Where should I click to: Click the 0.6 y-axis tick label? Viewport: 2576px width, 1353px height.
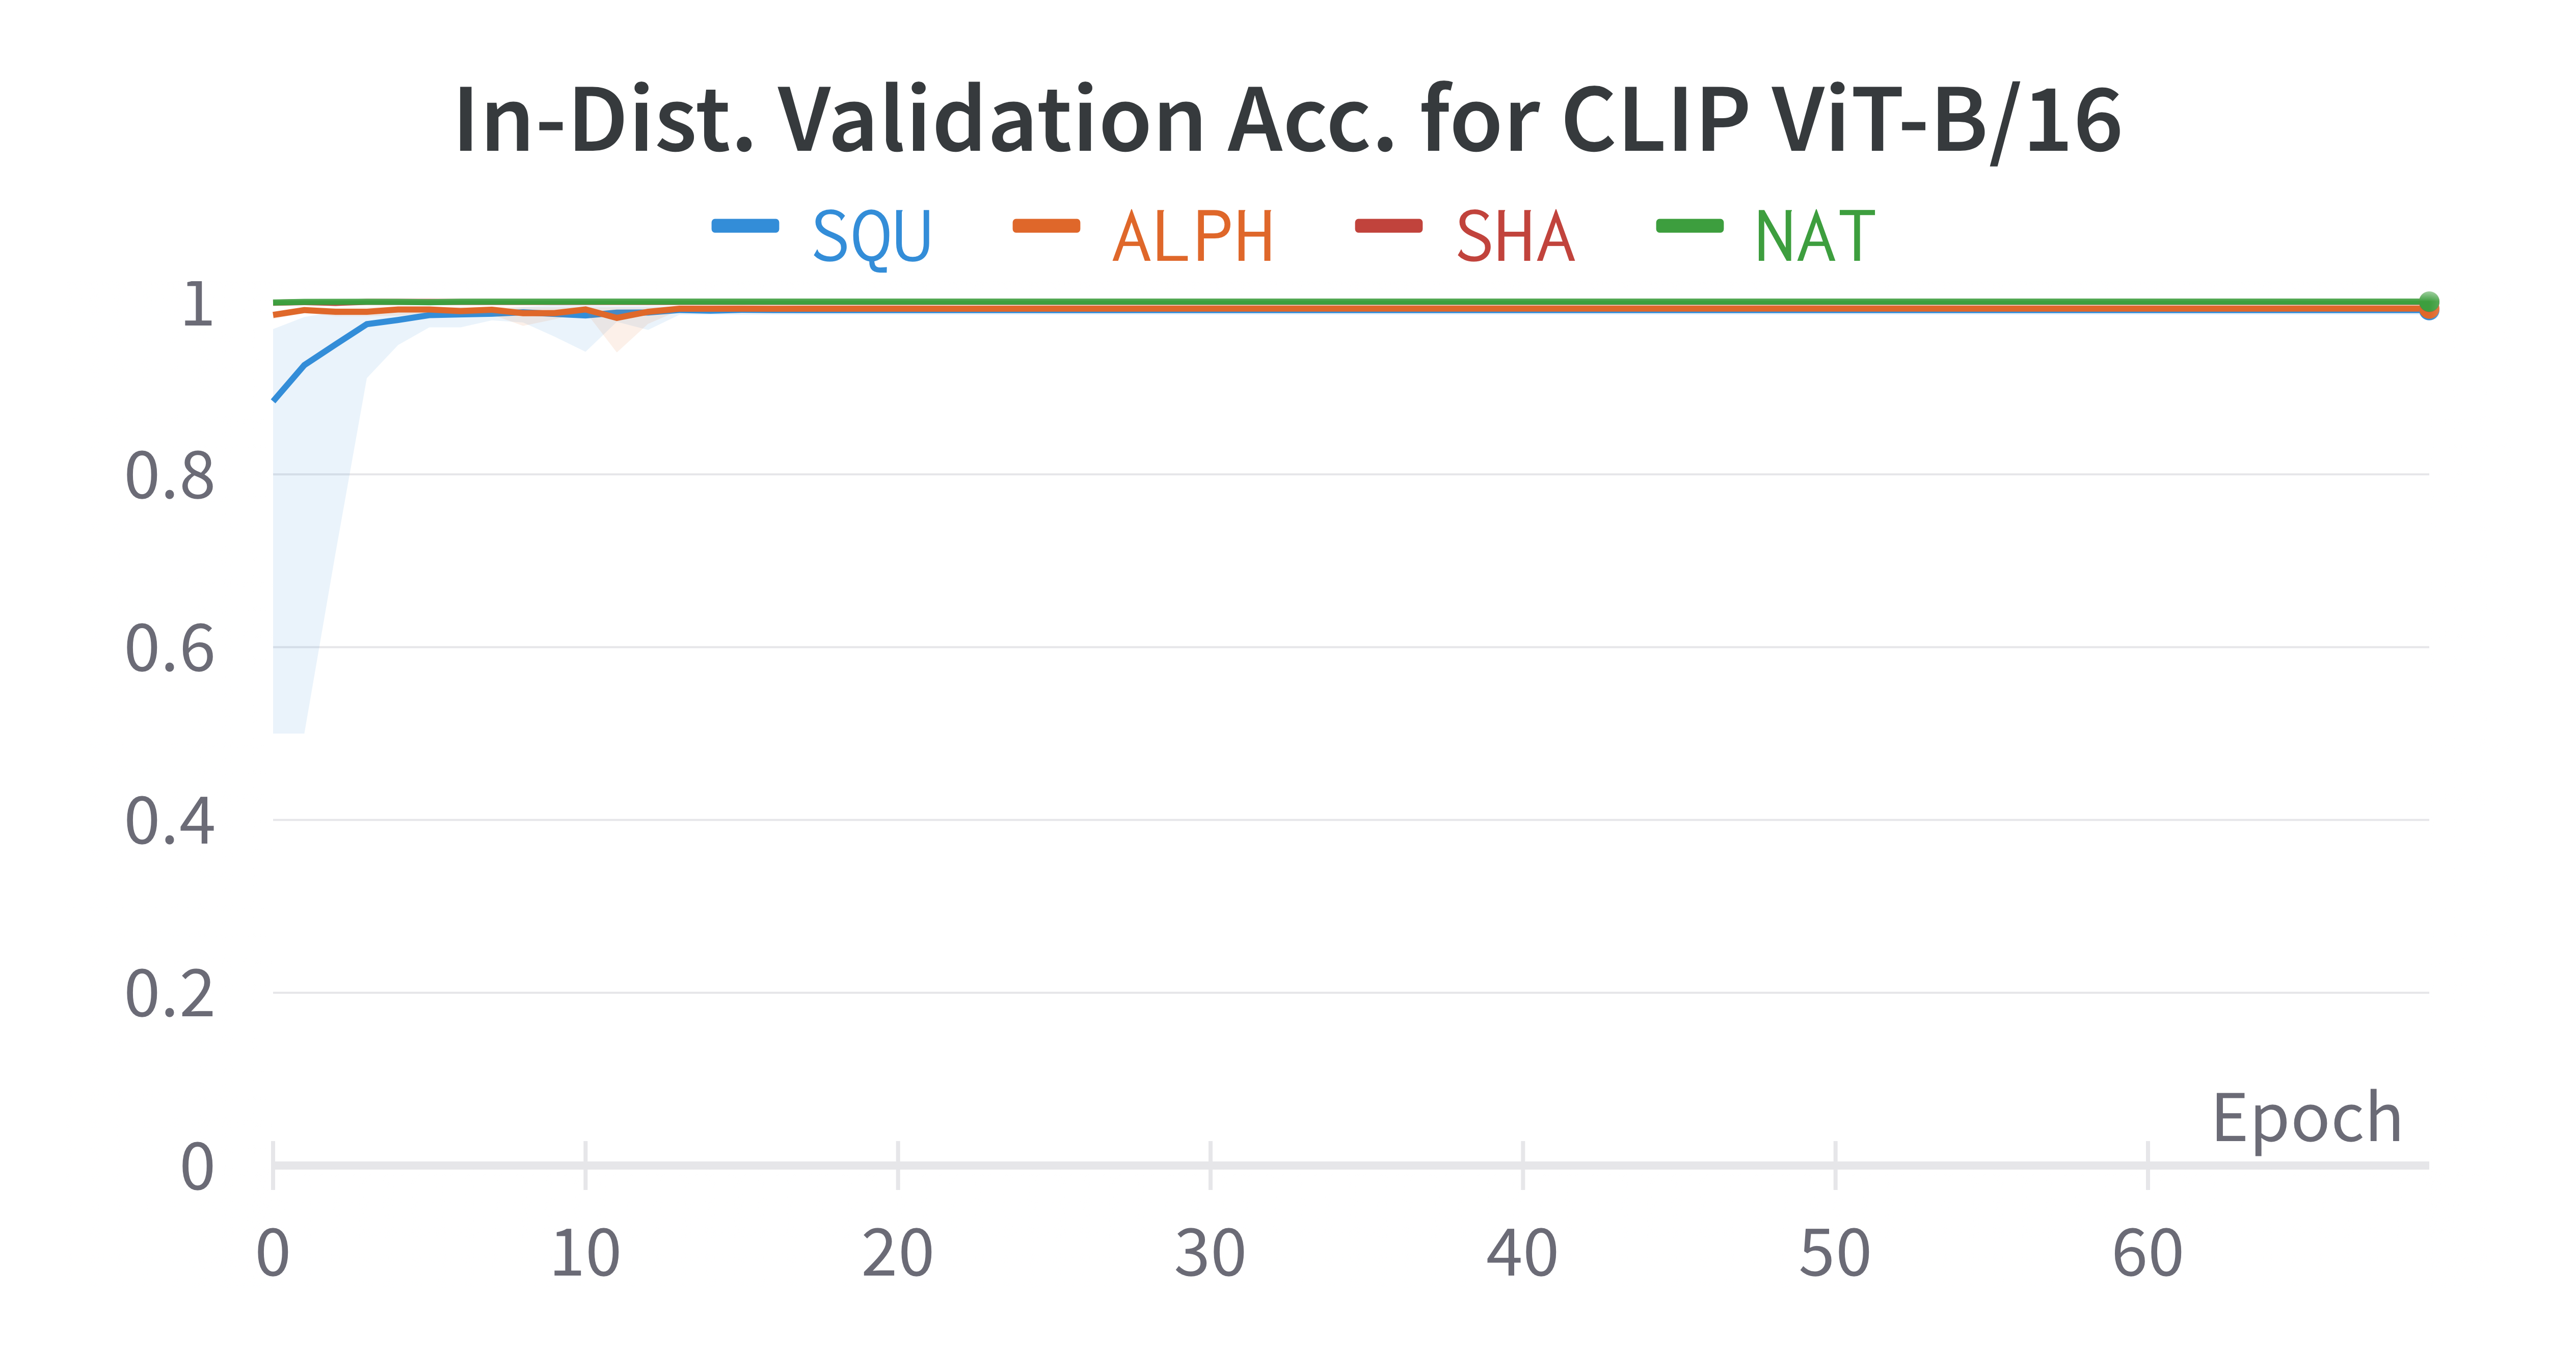coord(169,649)
